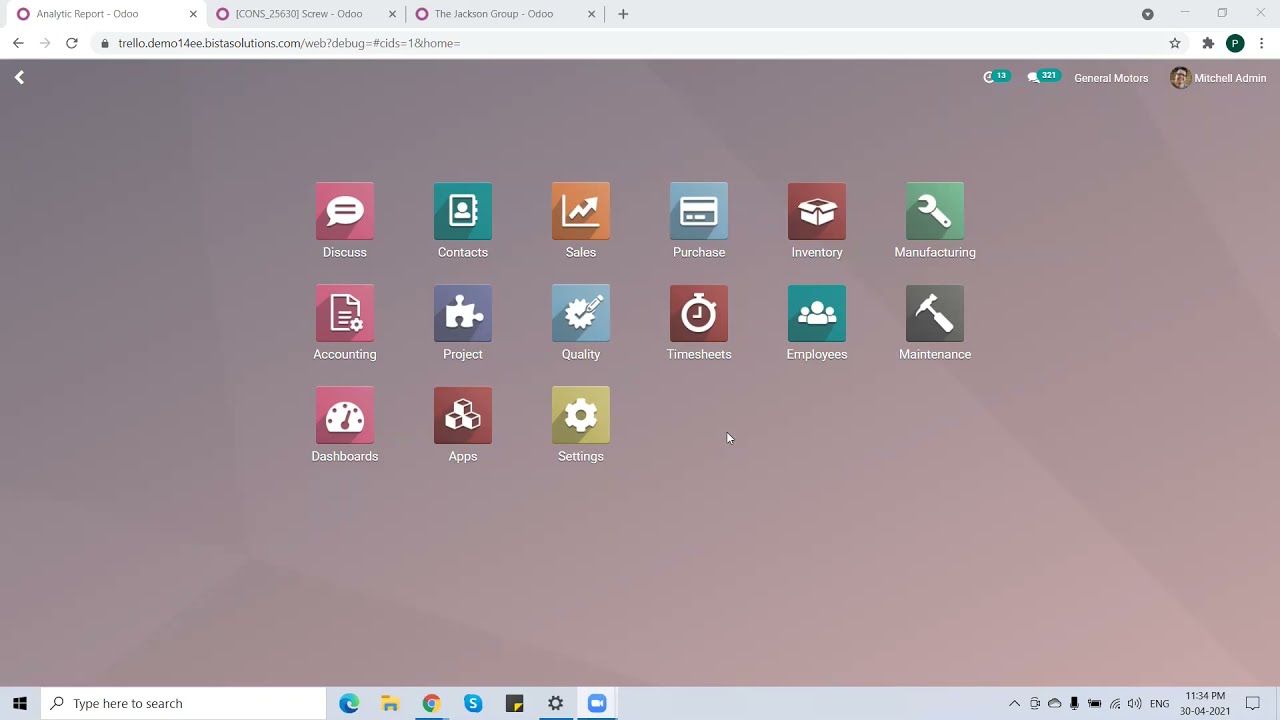The height and width of the screenshot is (720, 1280).
Task: Click the Windows taskbar search box
Action: (184, 703)
